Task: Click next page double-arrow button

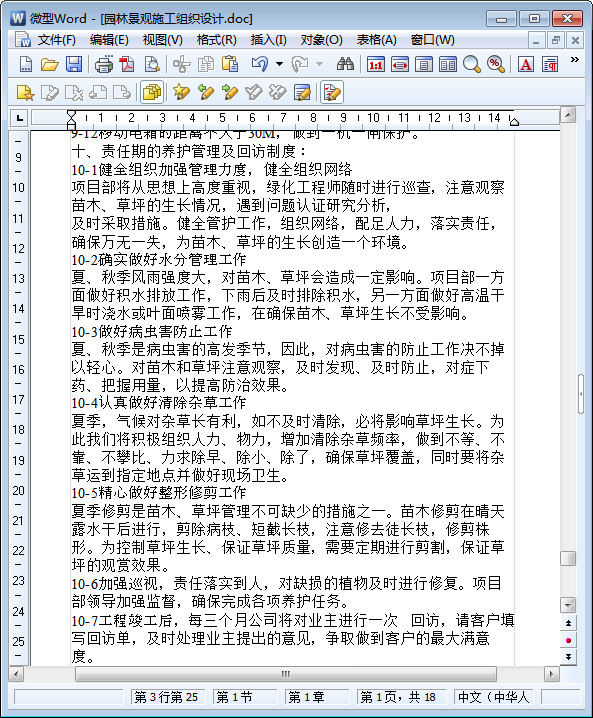Action: [568, 657]
